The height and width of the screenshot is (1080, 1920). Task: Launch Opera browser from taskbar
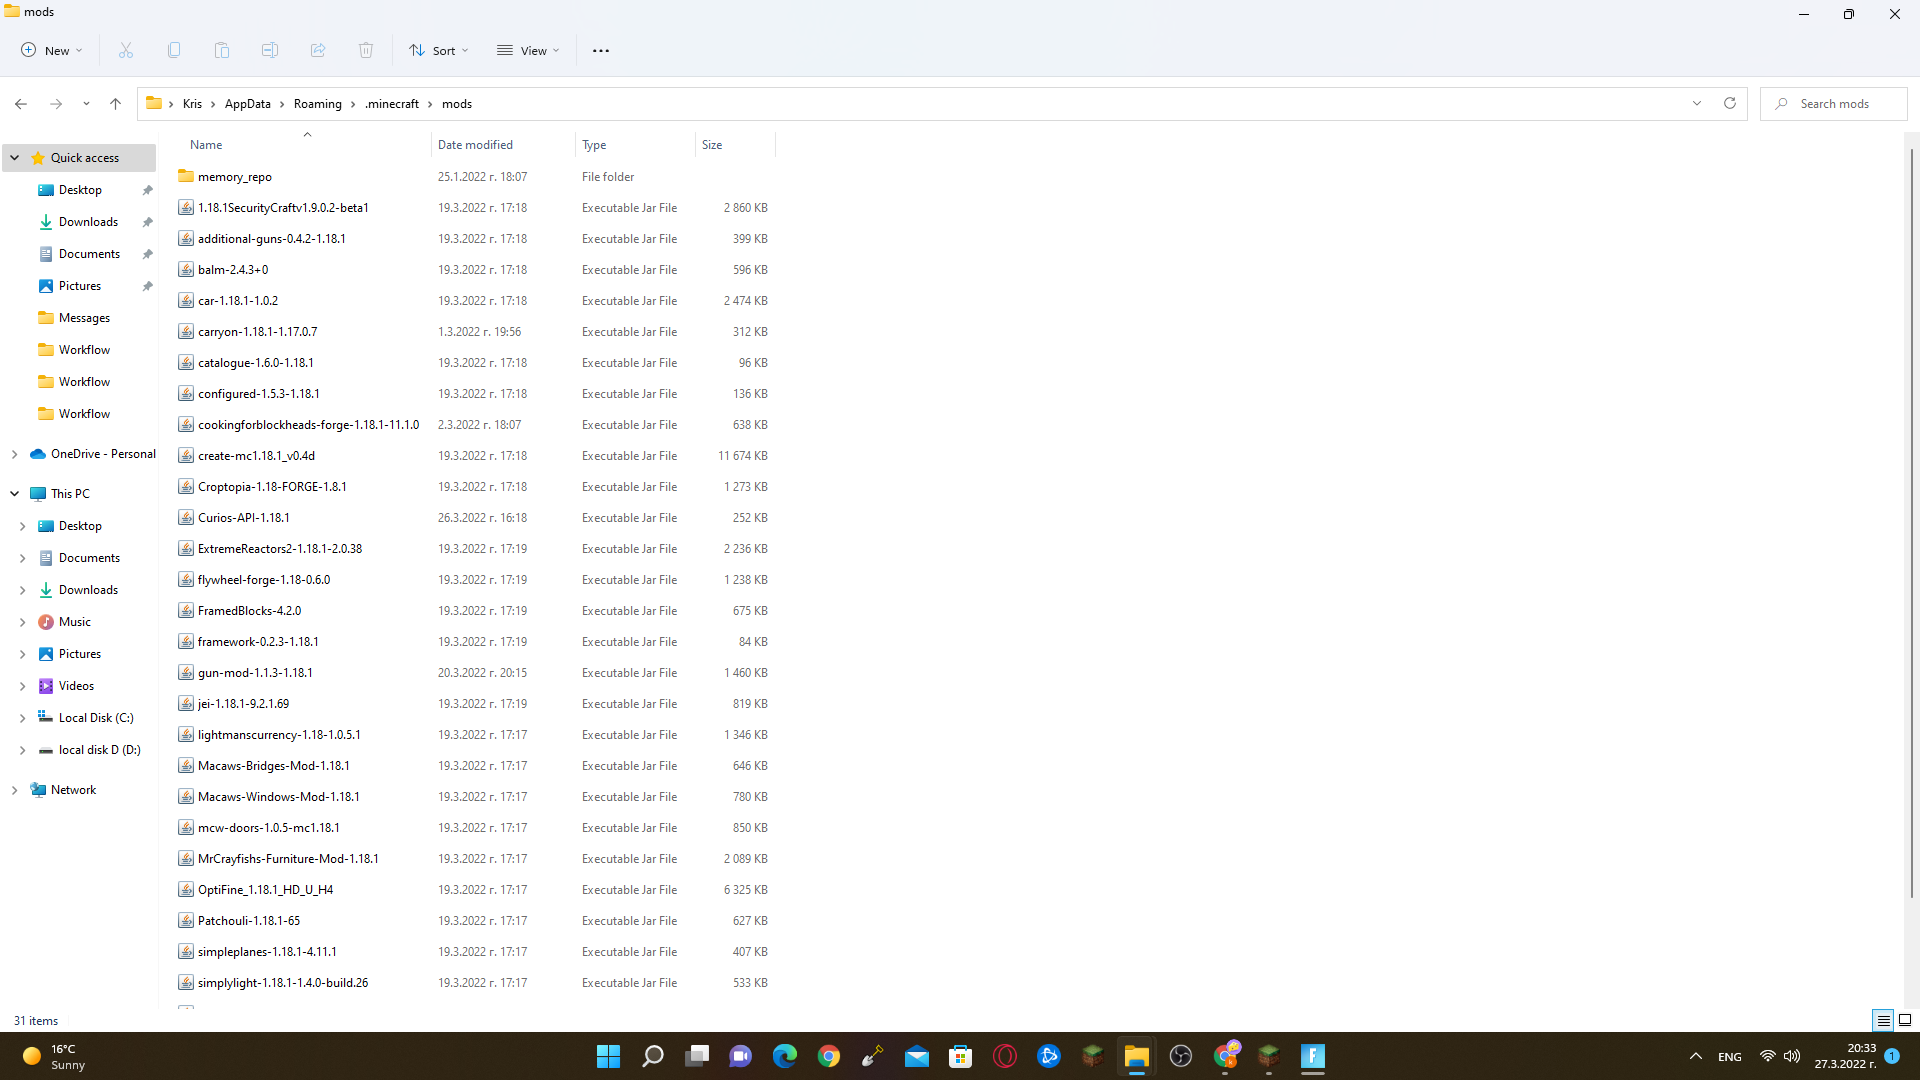click(1005, 1056)
